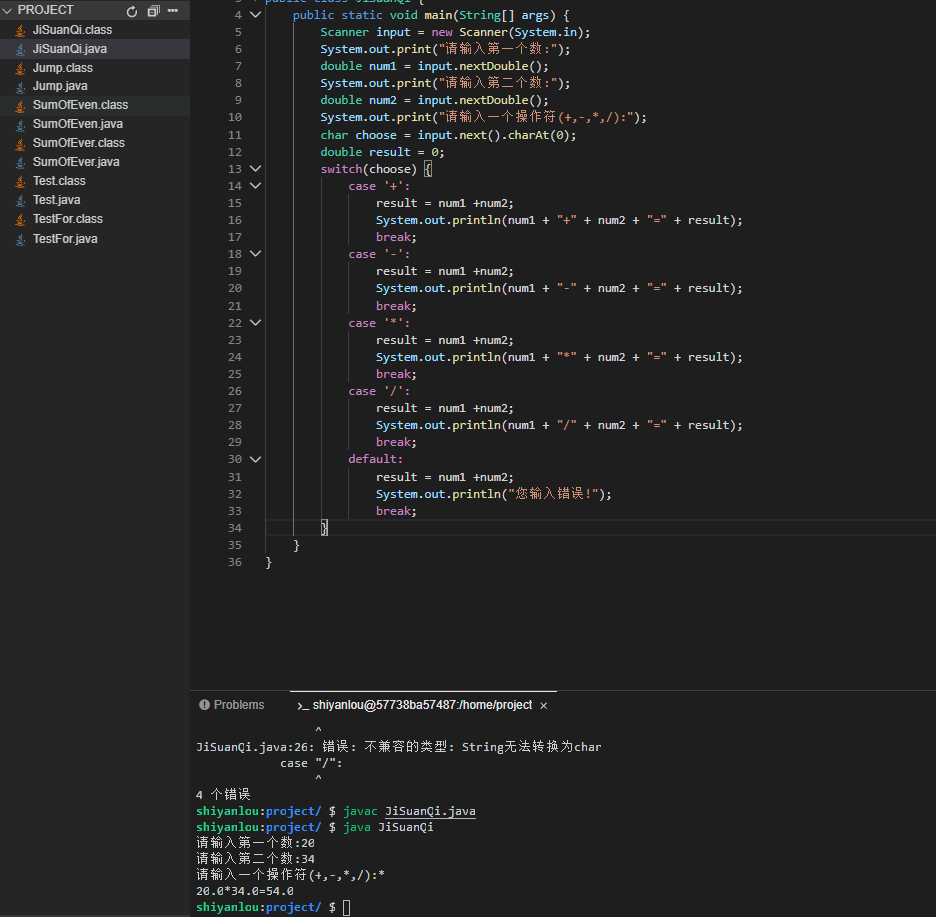Click 'double num1' declaration on line 7

358,66
